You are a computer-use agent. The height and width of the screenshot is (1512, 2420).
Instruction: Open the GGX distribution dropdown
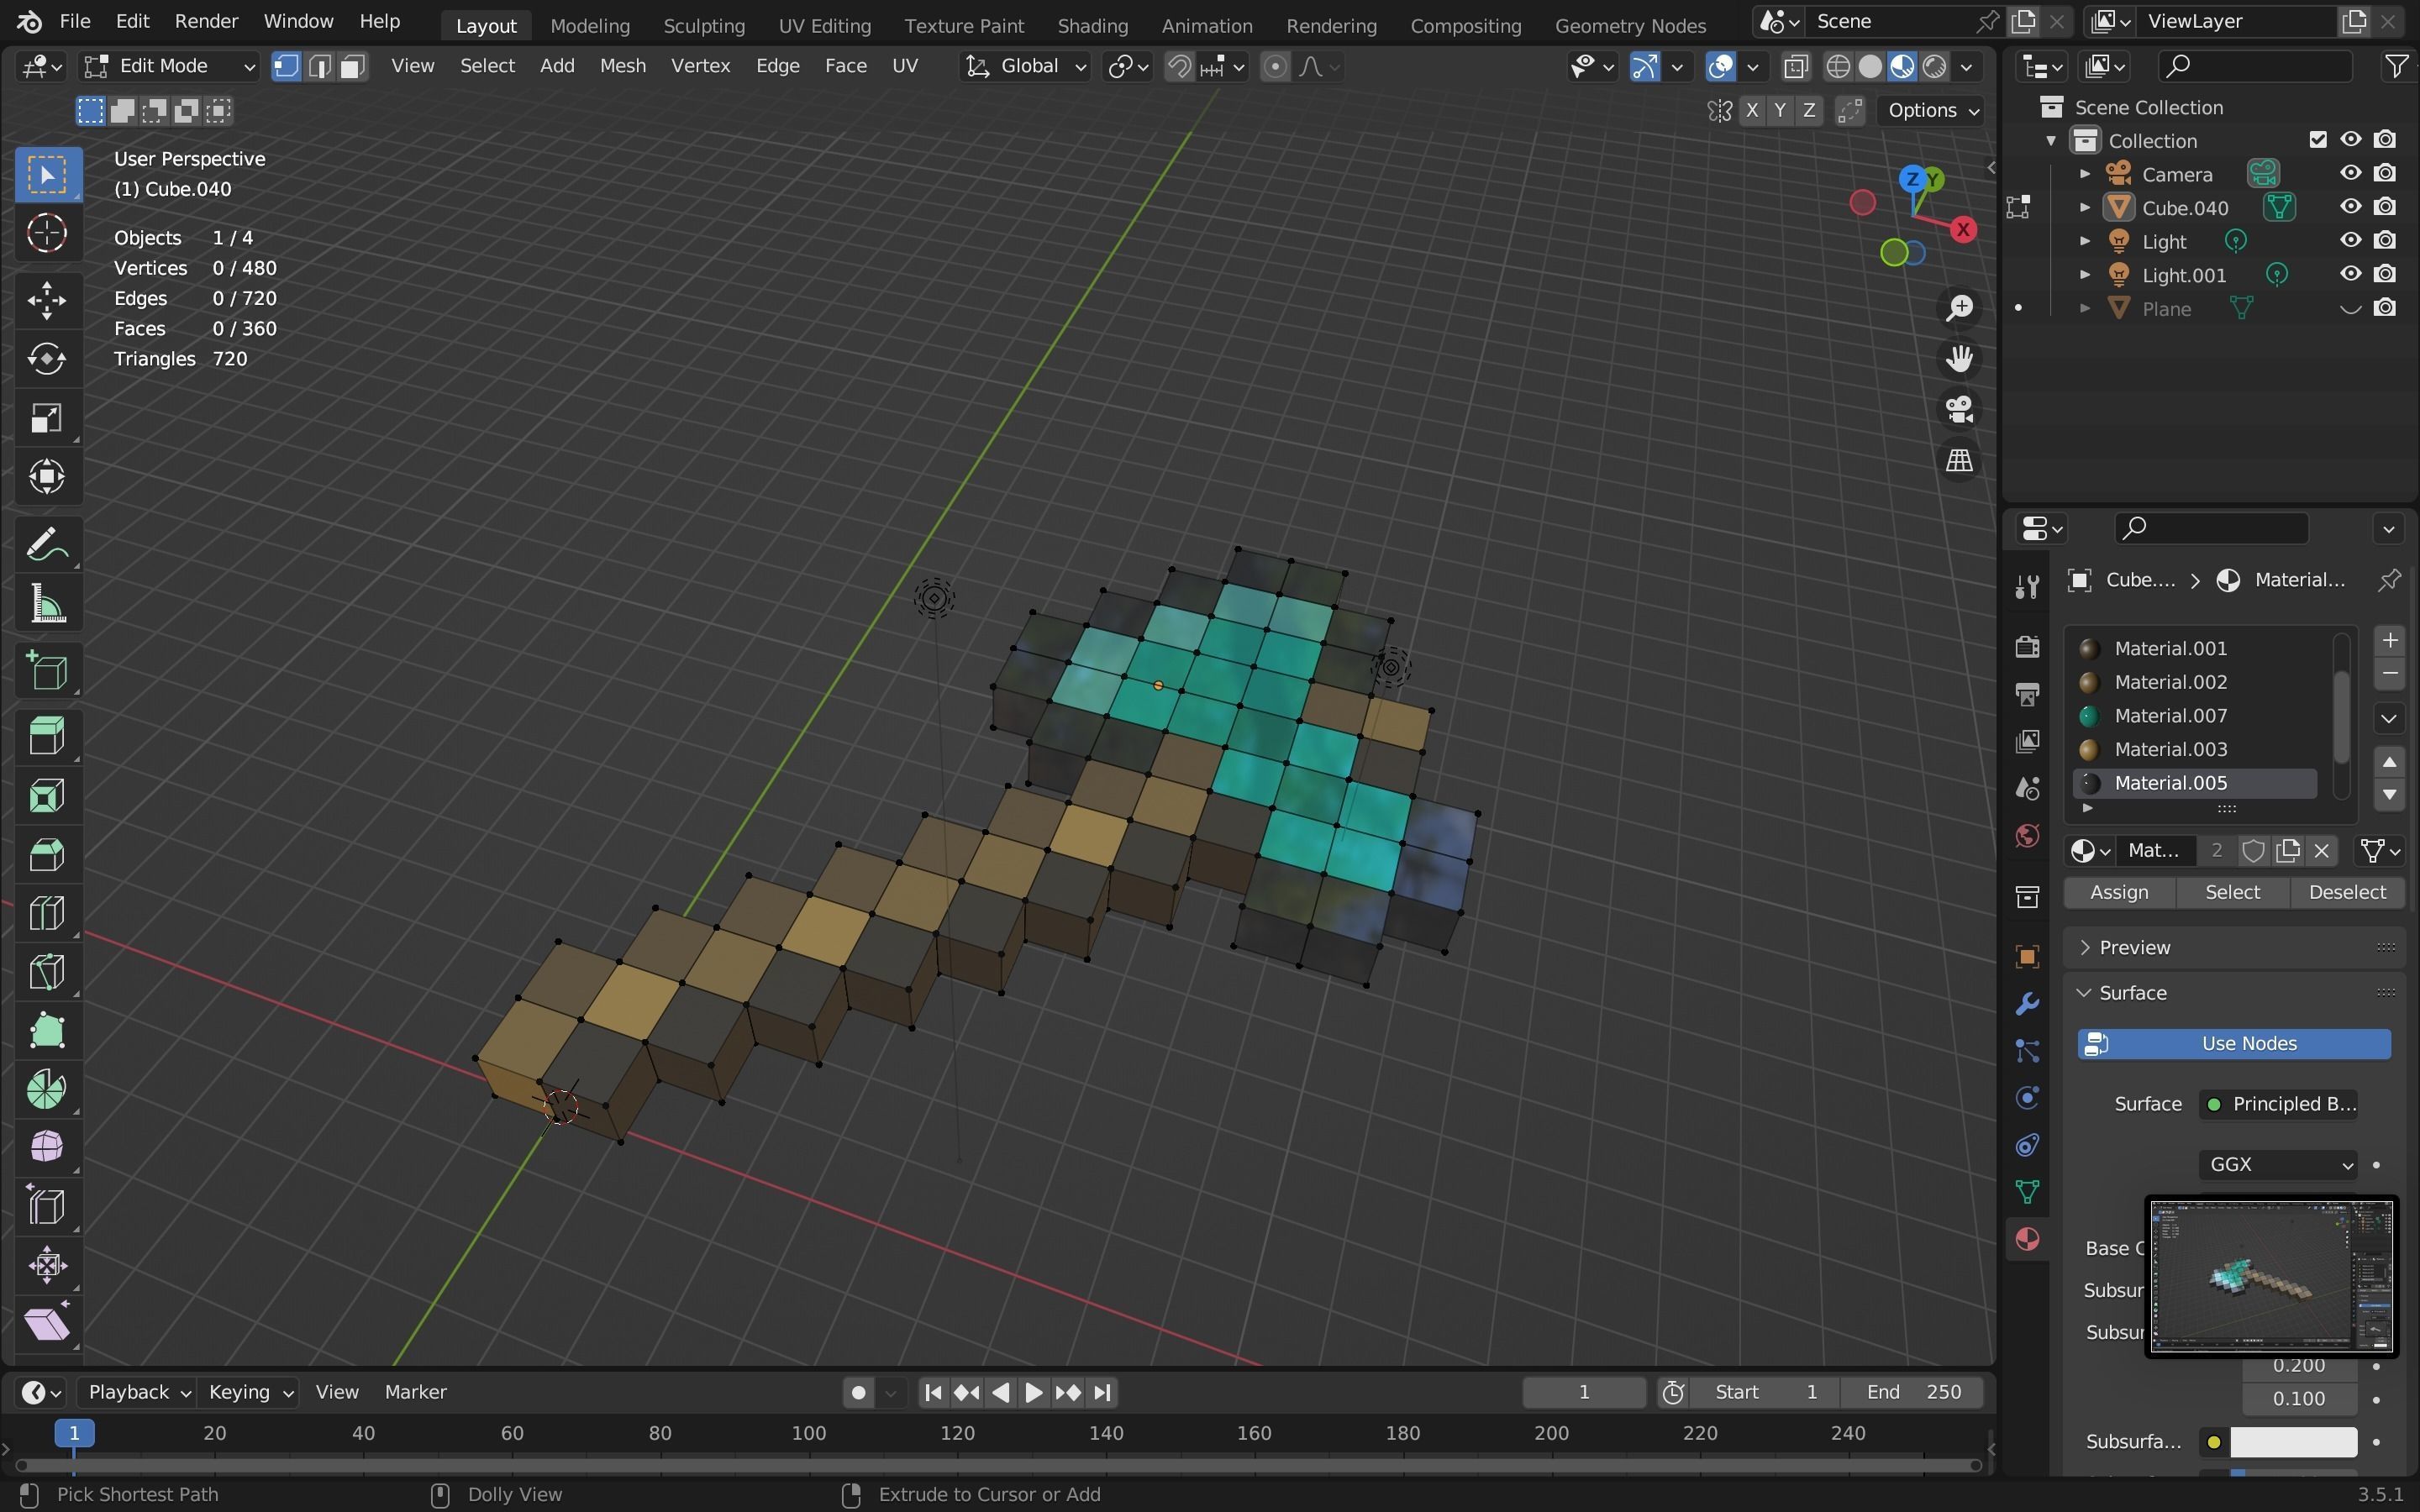click(x=2277, y=1164)
